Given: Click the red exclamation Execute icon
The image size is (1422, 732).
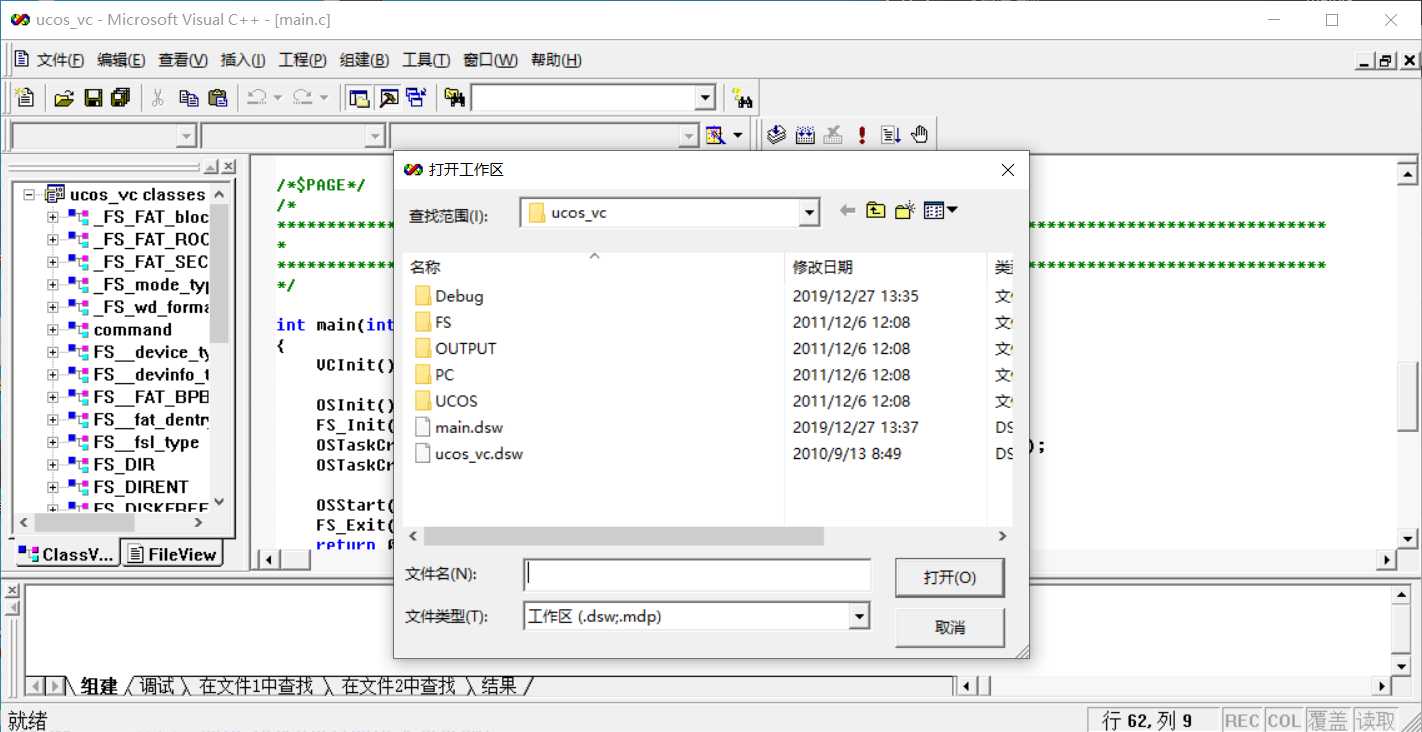Looking at the screenshot, I should pyautogui.click(x=862, y=135).
